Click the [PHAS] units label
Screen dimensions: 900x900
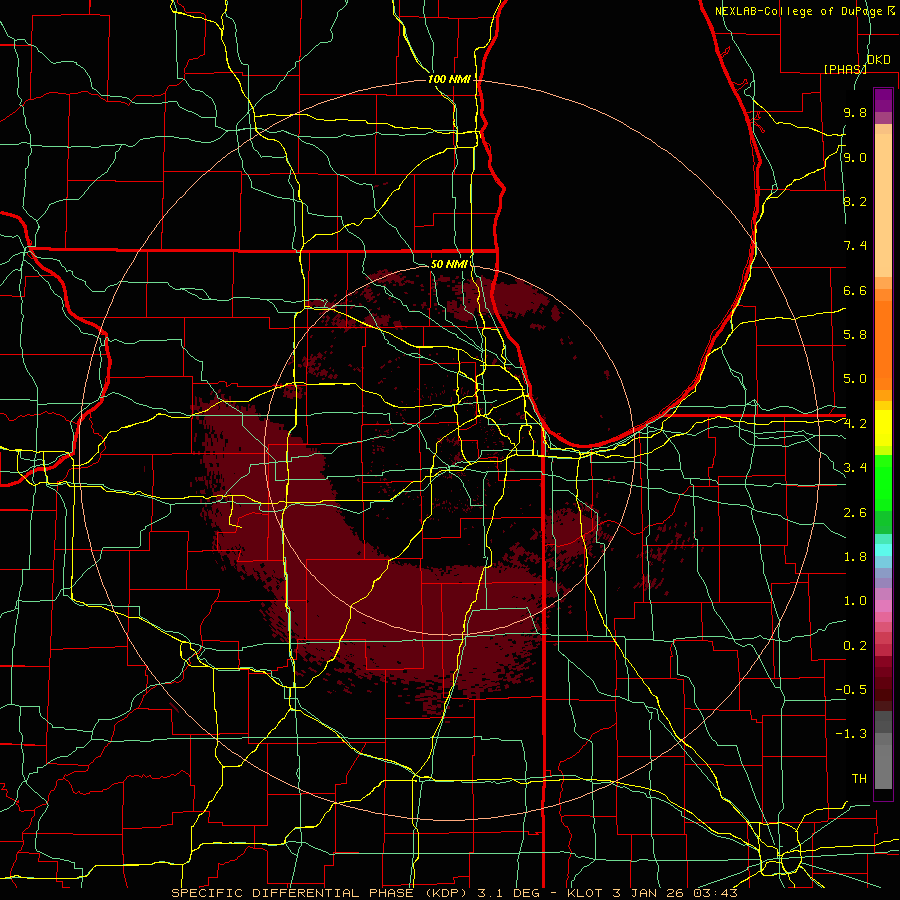coord(845,69)
